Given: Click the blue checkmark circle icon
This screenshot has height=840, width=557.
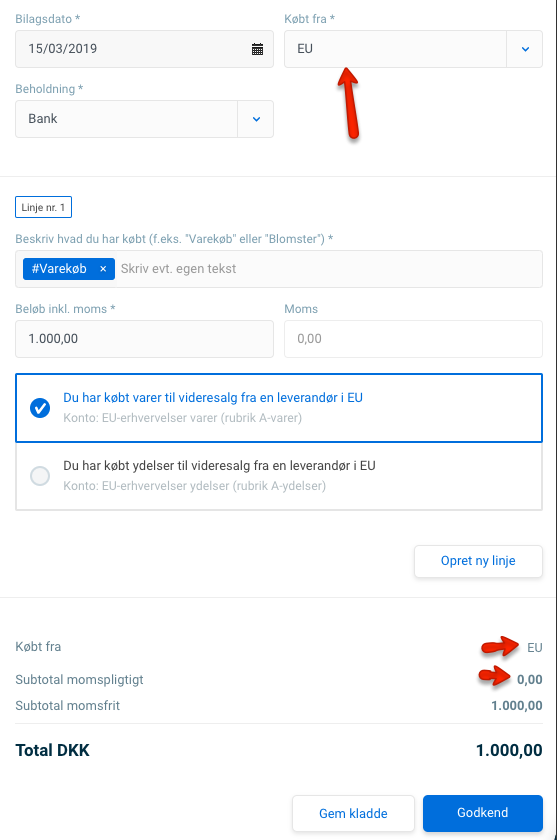Looking at the screenshot, I should pos(40,408).
